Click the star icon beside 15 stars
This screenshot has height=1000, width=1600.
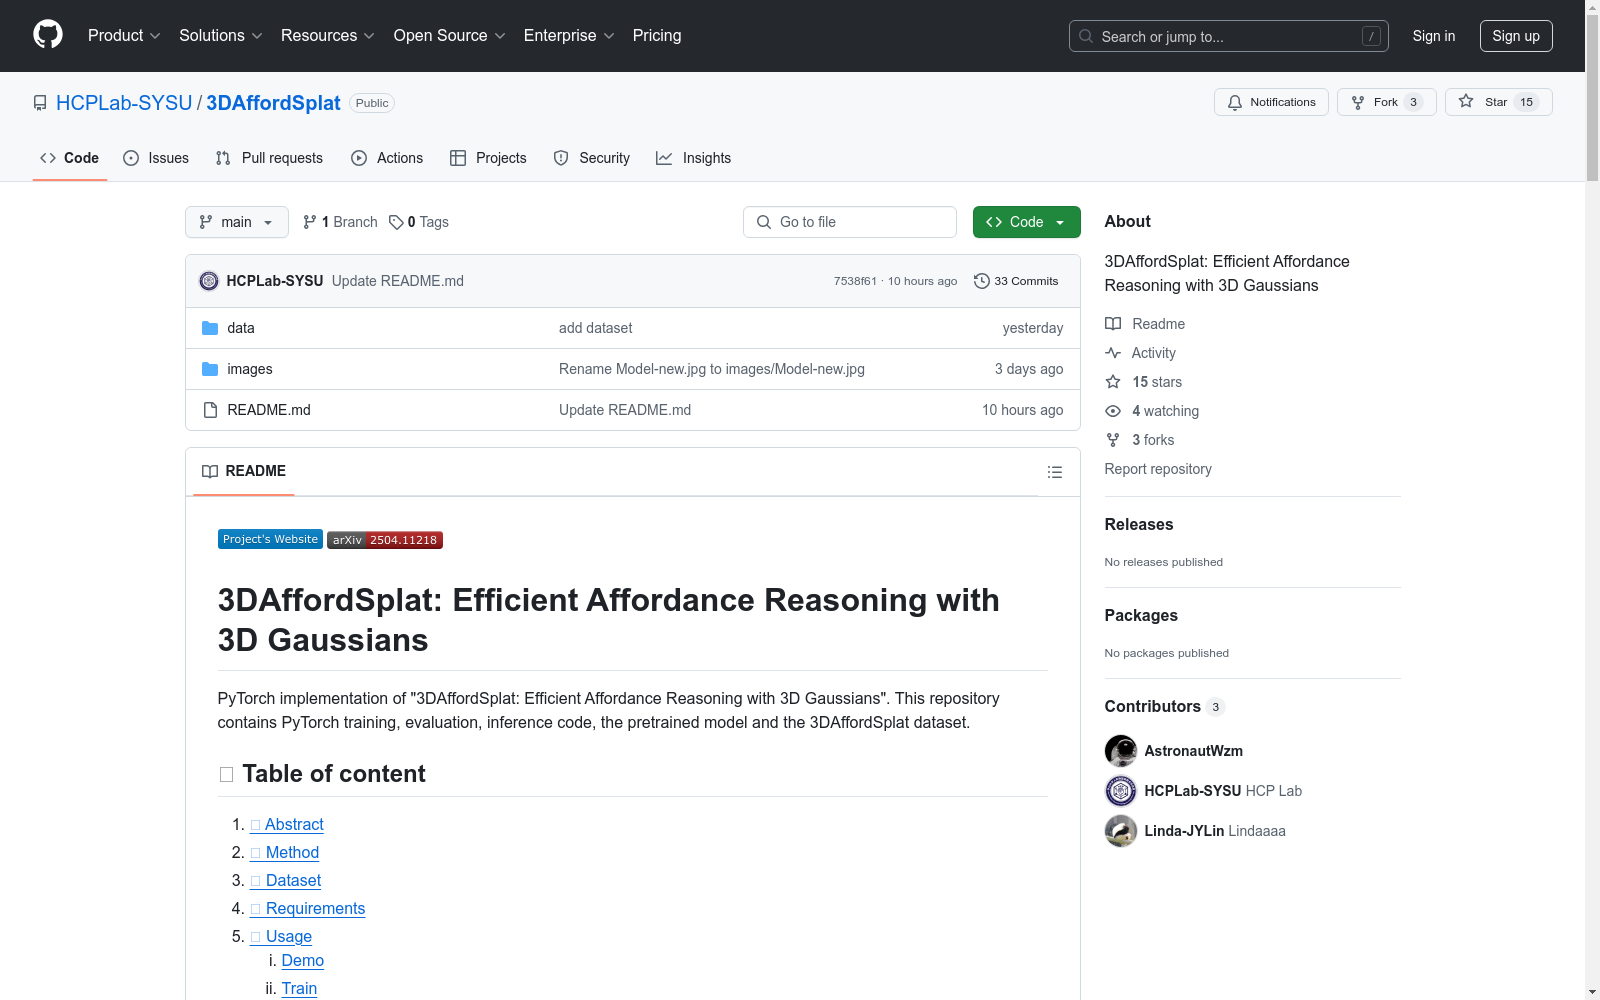point(1113,382)
